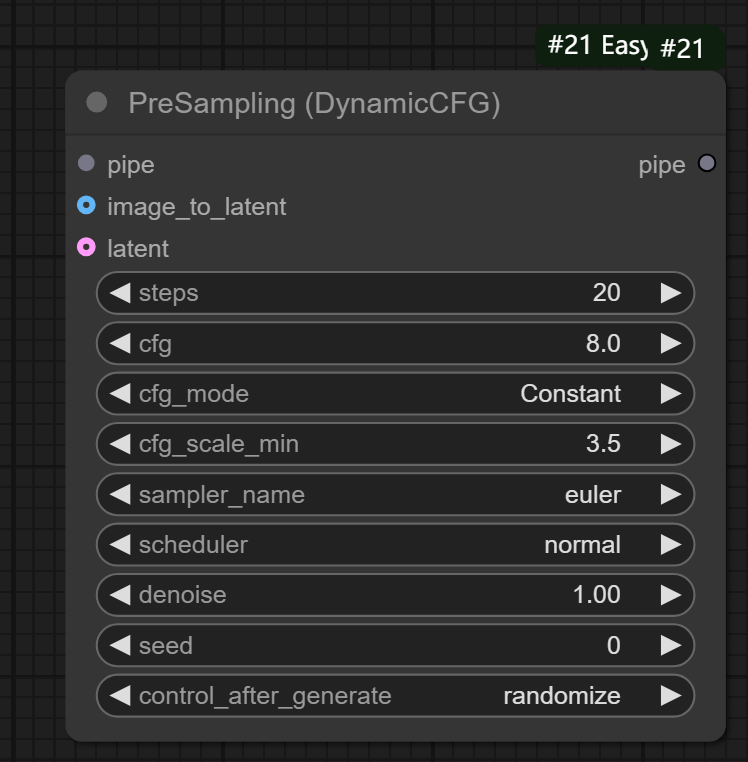Click the pink latent input dot

tap(86, 247)
